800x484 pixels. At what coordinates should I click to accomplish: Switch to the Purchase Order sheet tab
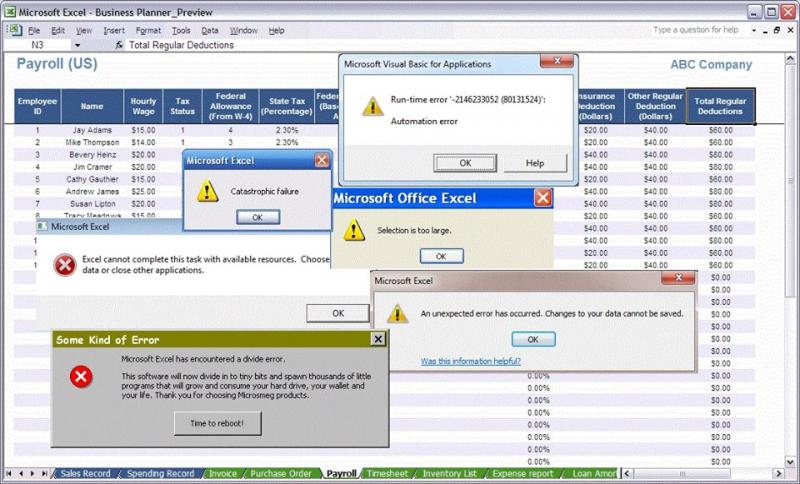[x=281, y=473]
